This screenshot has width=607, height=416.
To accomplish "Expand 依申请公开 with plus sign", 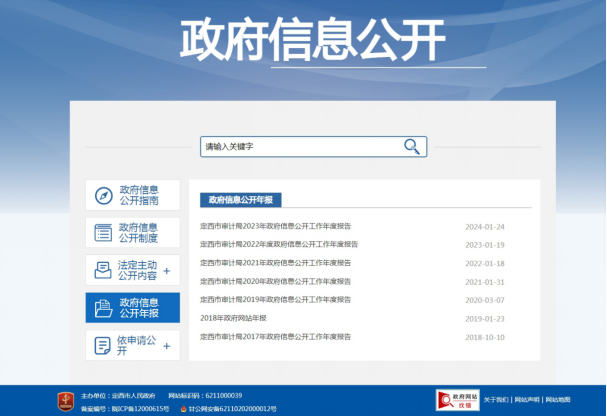I will pos(167,346).
